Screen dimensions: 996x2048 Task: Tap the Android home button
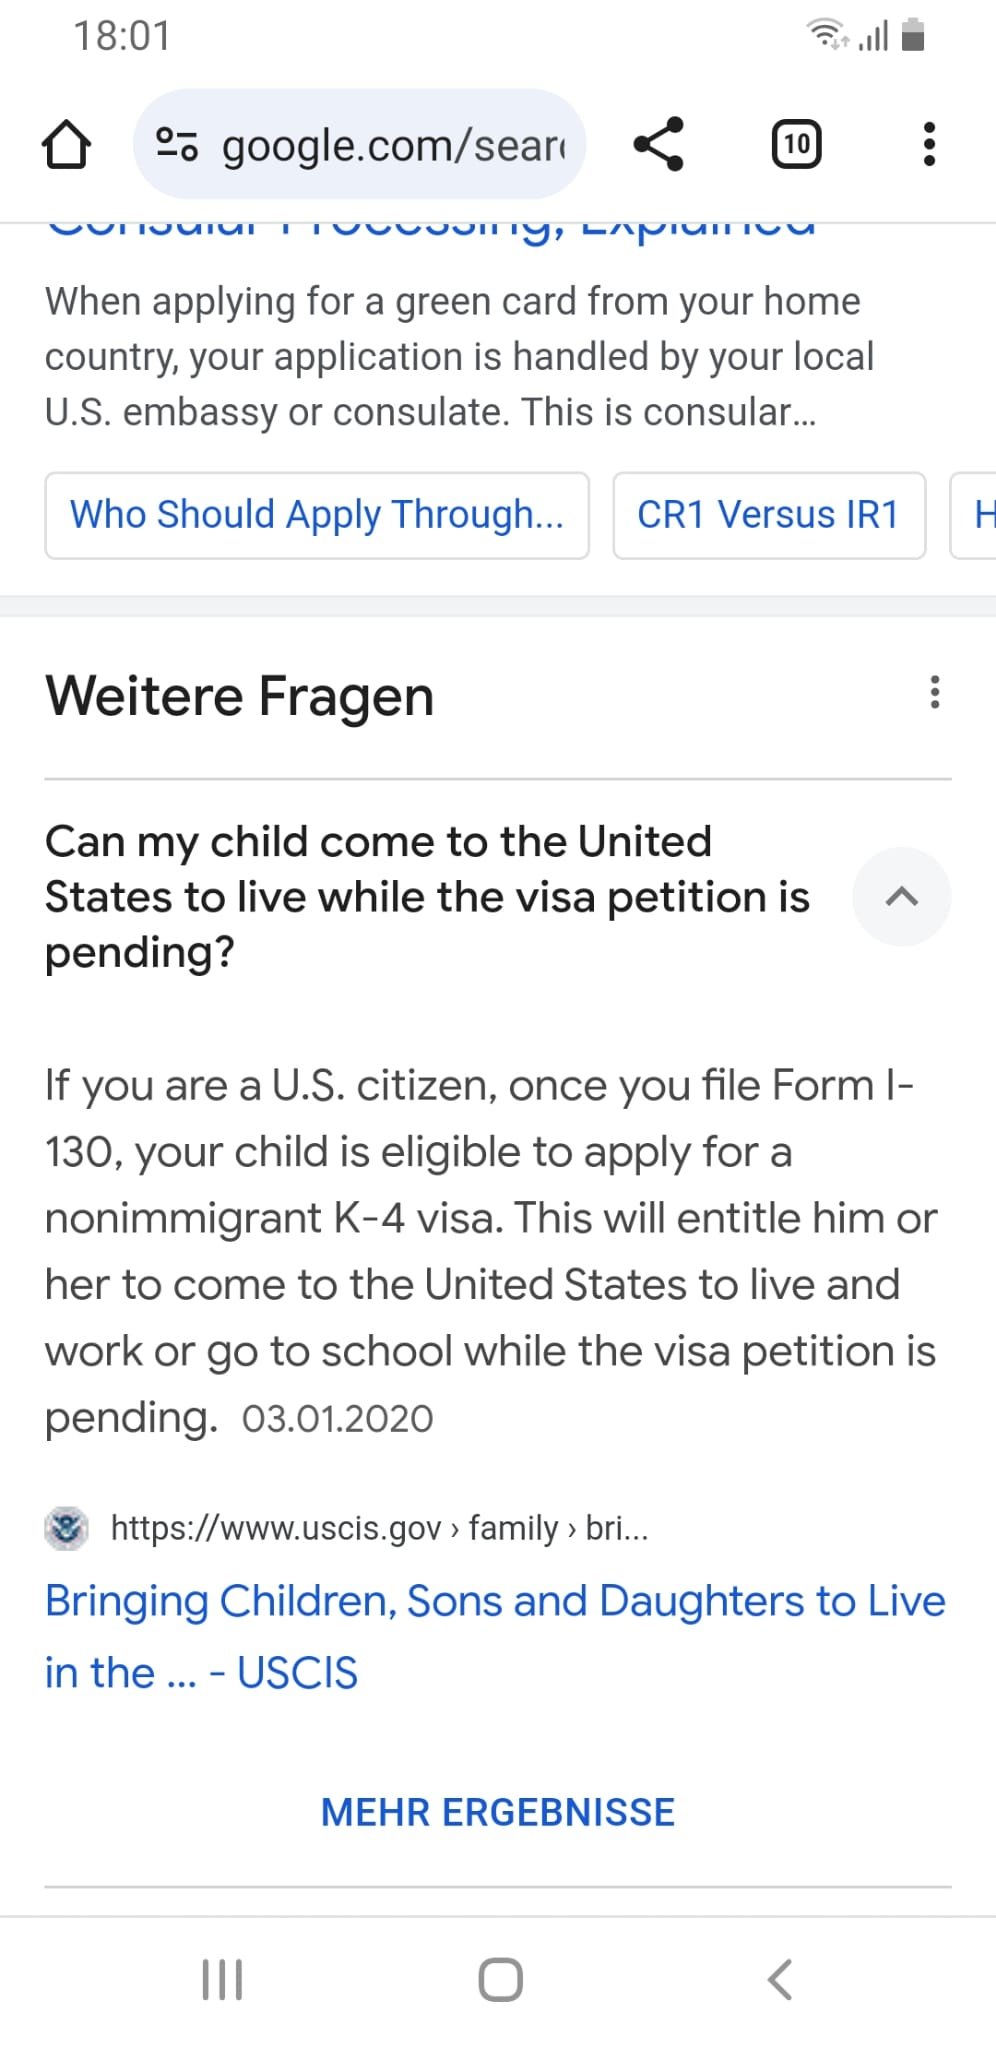click(500, 1979)
